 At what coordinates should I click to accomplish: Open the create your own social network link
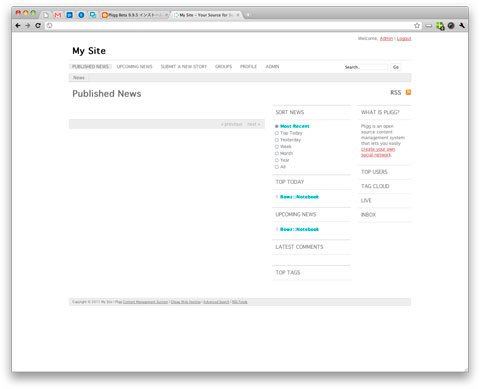click(x=378, y=152)
